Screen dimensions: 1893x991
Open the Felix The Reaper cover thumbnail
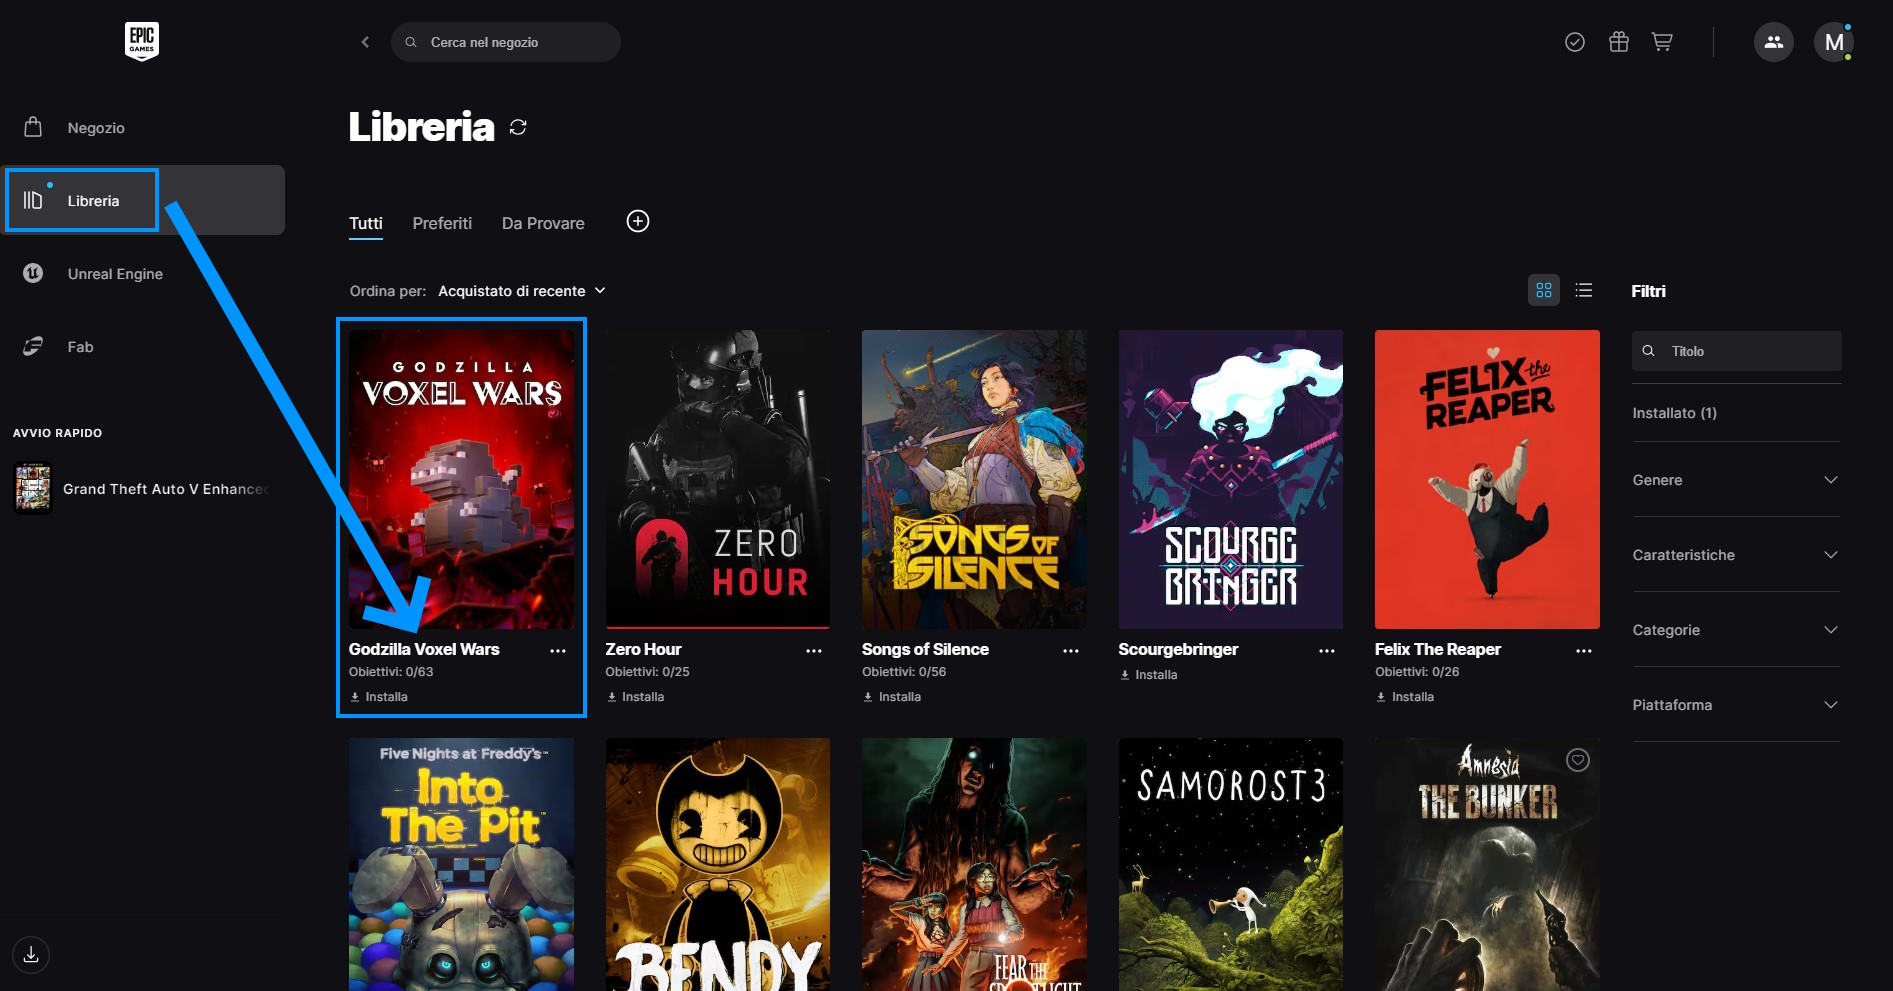pyautogui.click(x=1487, y=479)
